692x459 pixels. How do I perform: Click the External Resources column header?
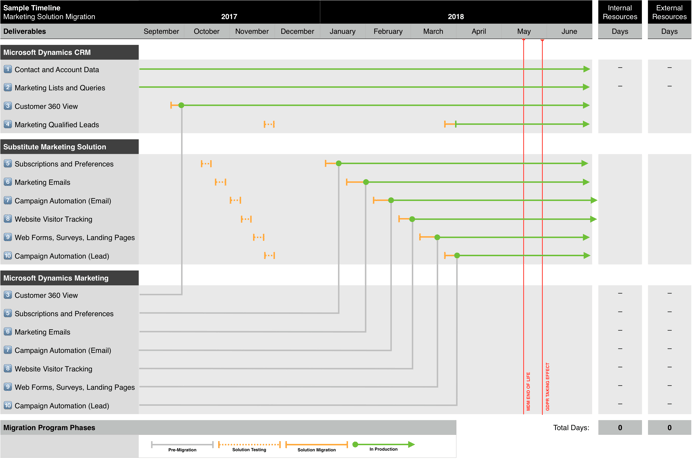pos(669,12)
